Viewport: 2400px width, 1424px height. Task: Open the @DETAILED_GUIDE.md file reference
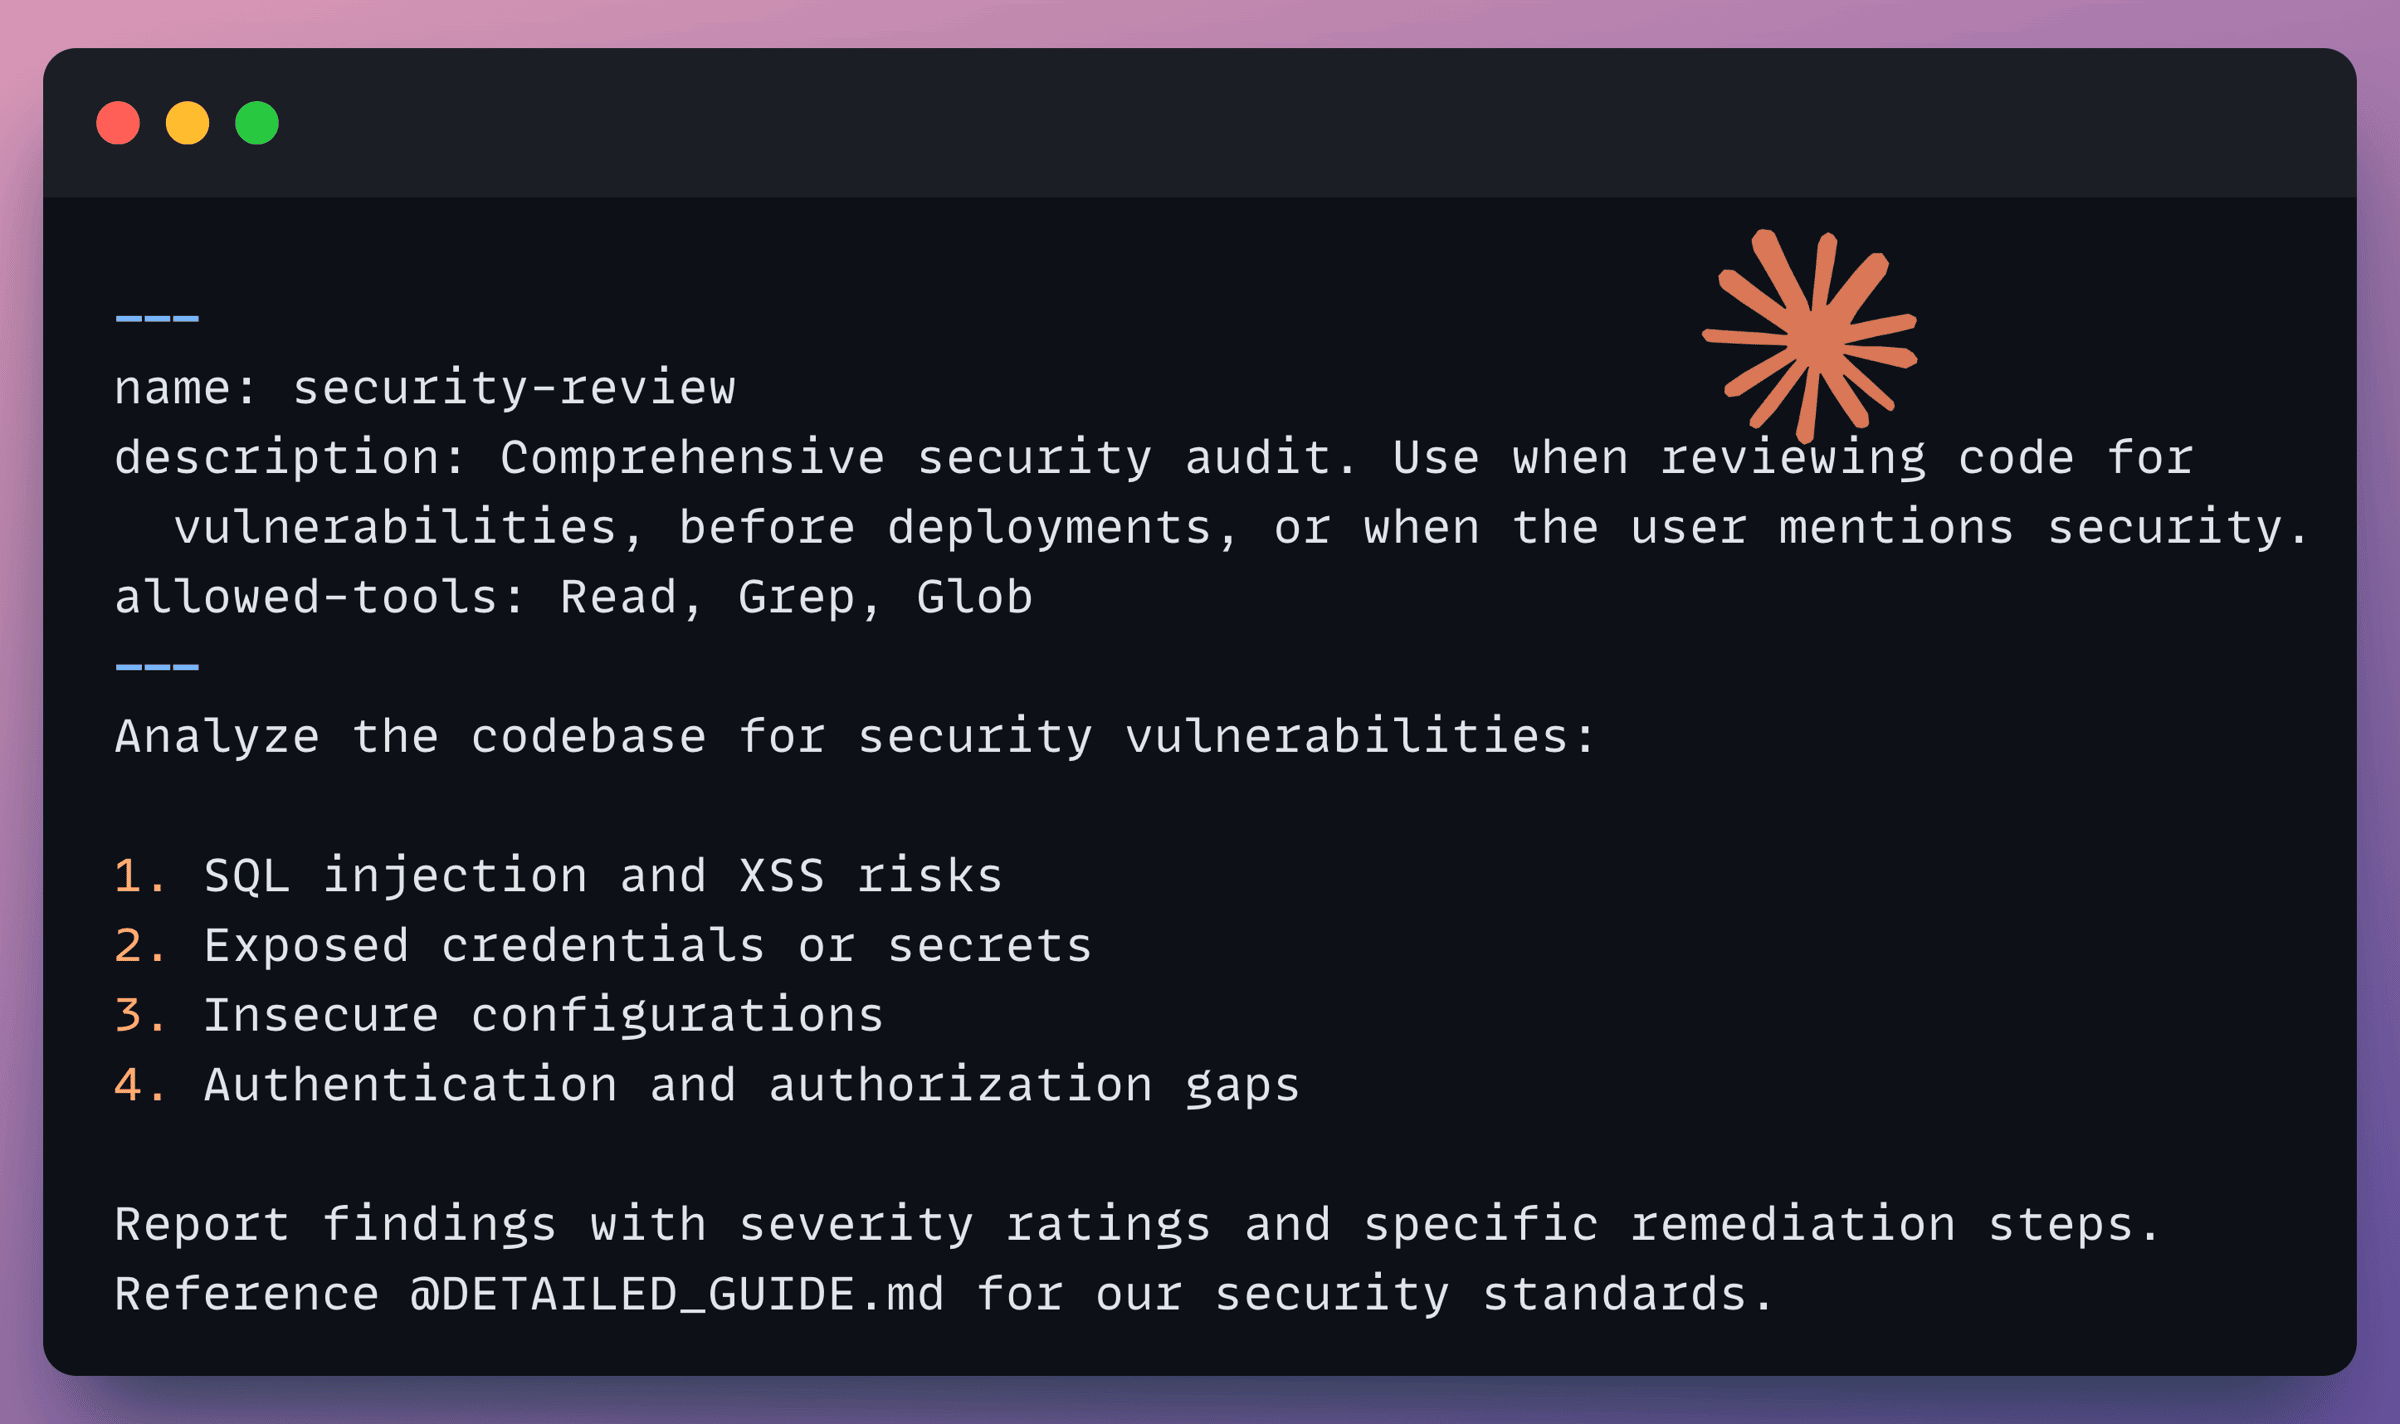click(x=676, y=1294)
